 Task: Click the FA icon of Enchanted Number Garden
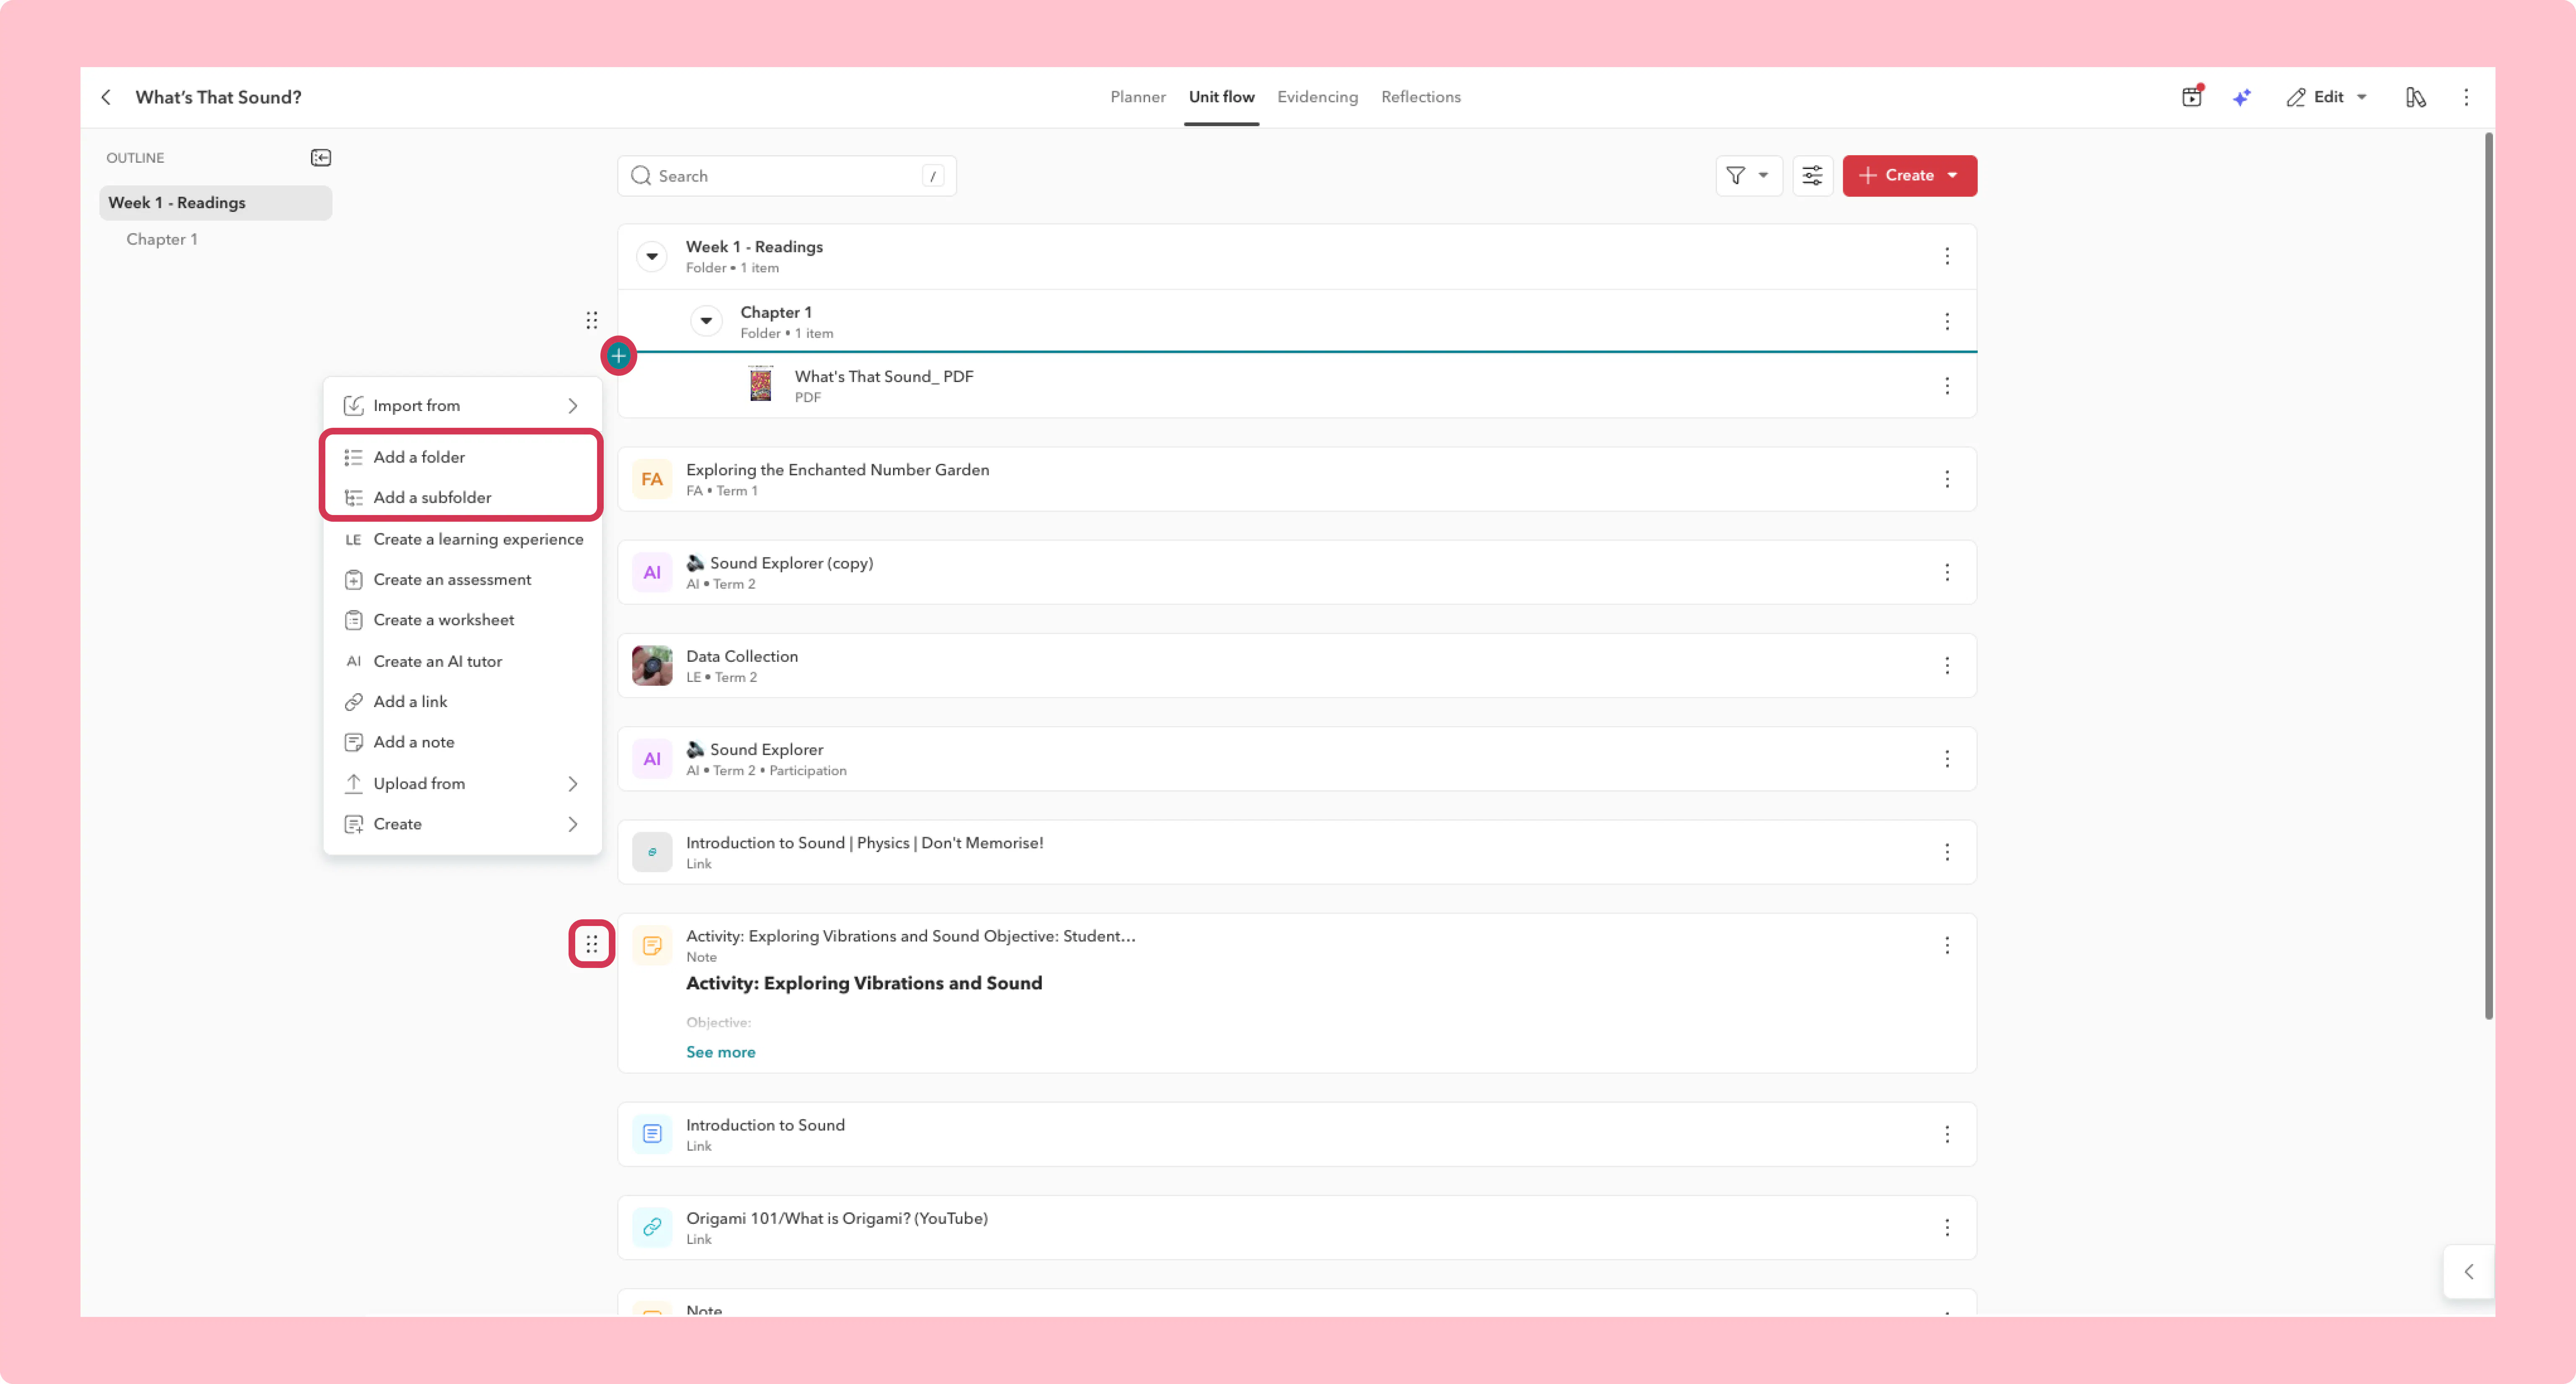click(652, 479)
